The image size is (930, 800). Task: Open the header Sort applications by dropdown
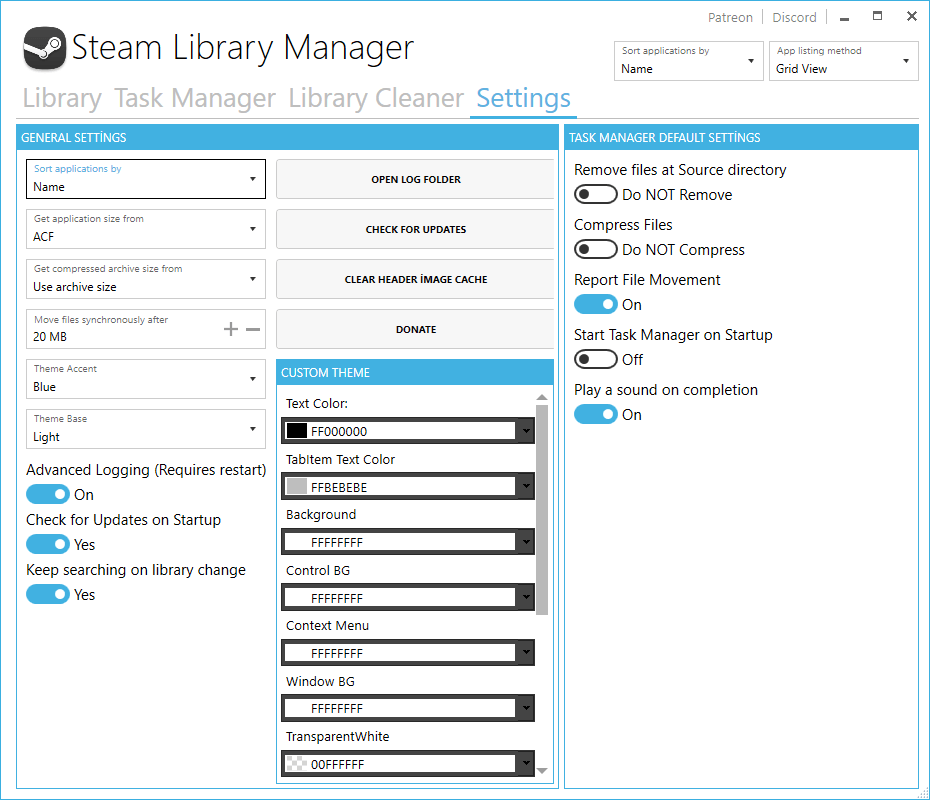click(689, 61)
